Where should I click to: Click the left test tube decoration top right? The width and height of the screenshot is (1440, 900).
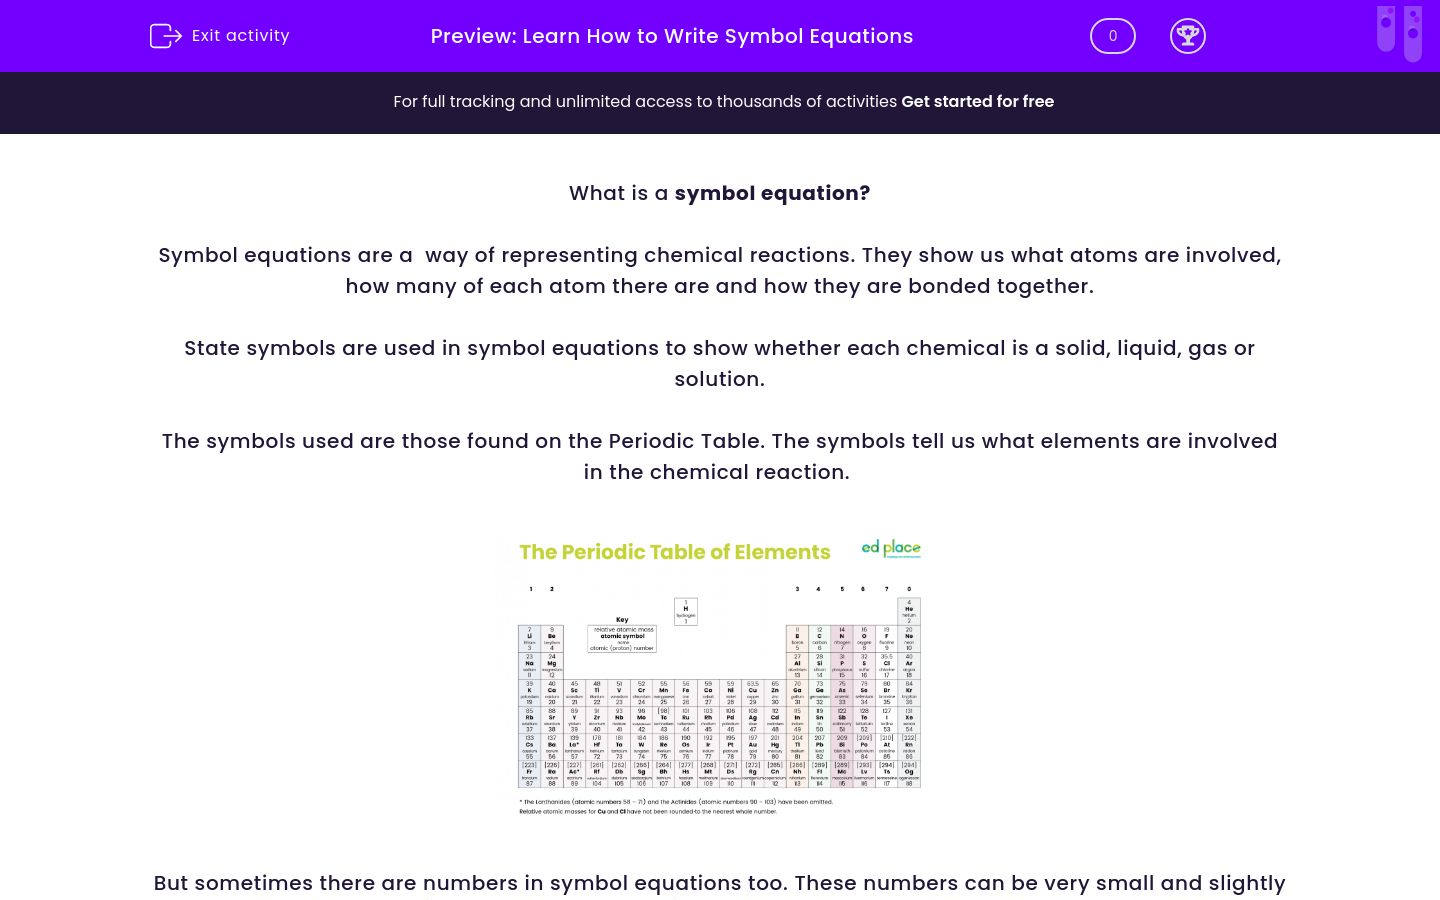point(1388,32)
